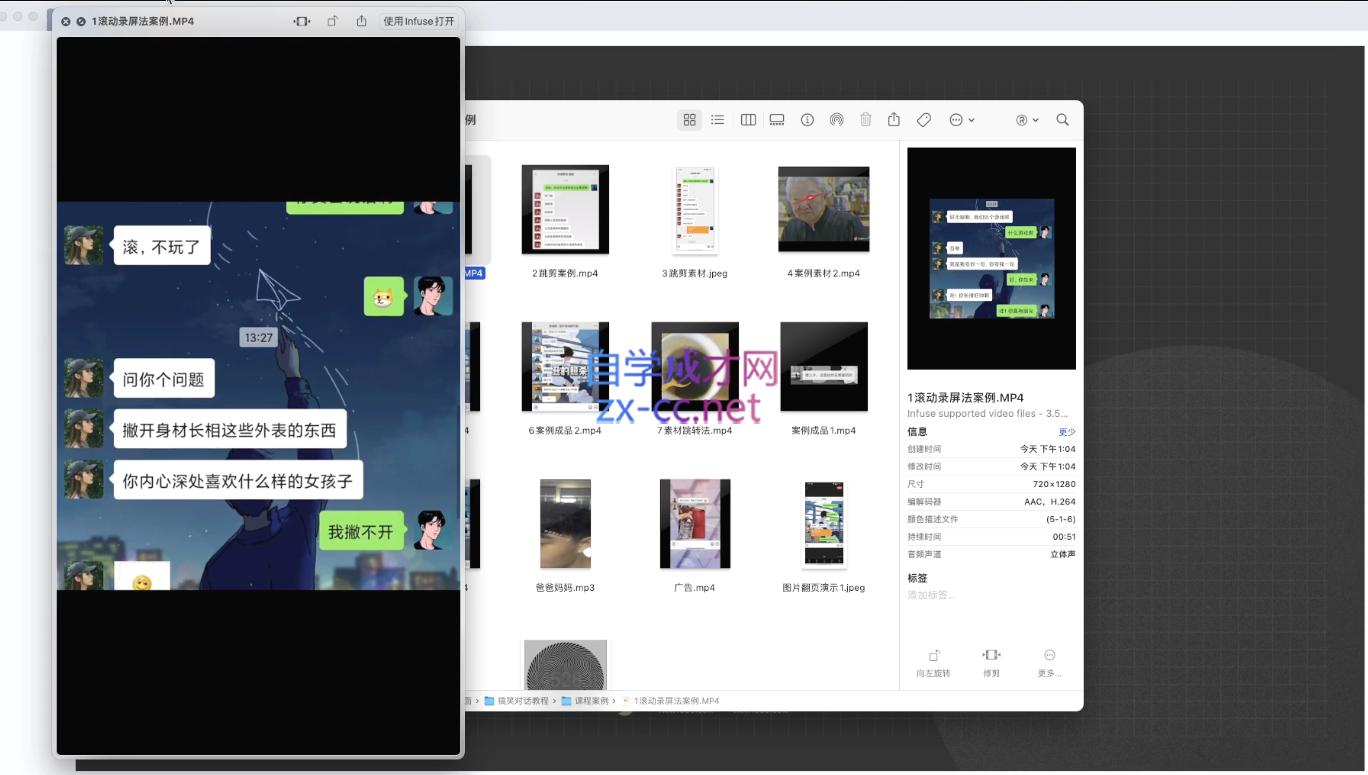Click the chat message 撇开身材长相这些外表的东西

[x=230, y=430]
